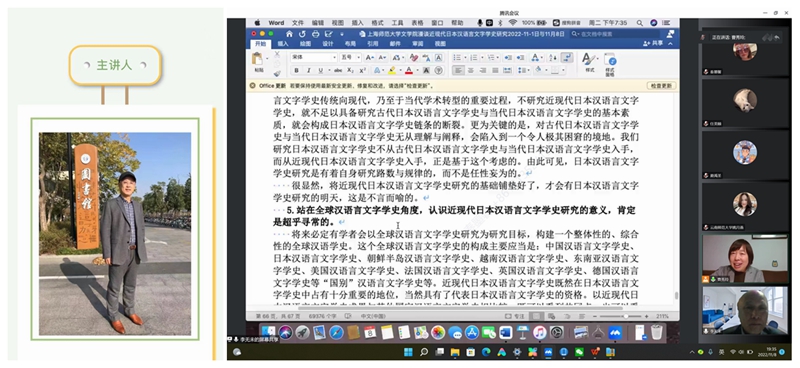800x368 pixels.
Task: Toggle center text alignment
Action: (x=470, y=70)
